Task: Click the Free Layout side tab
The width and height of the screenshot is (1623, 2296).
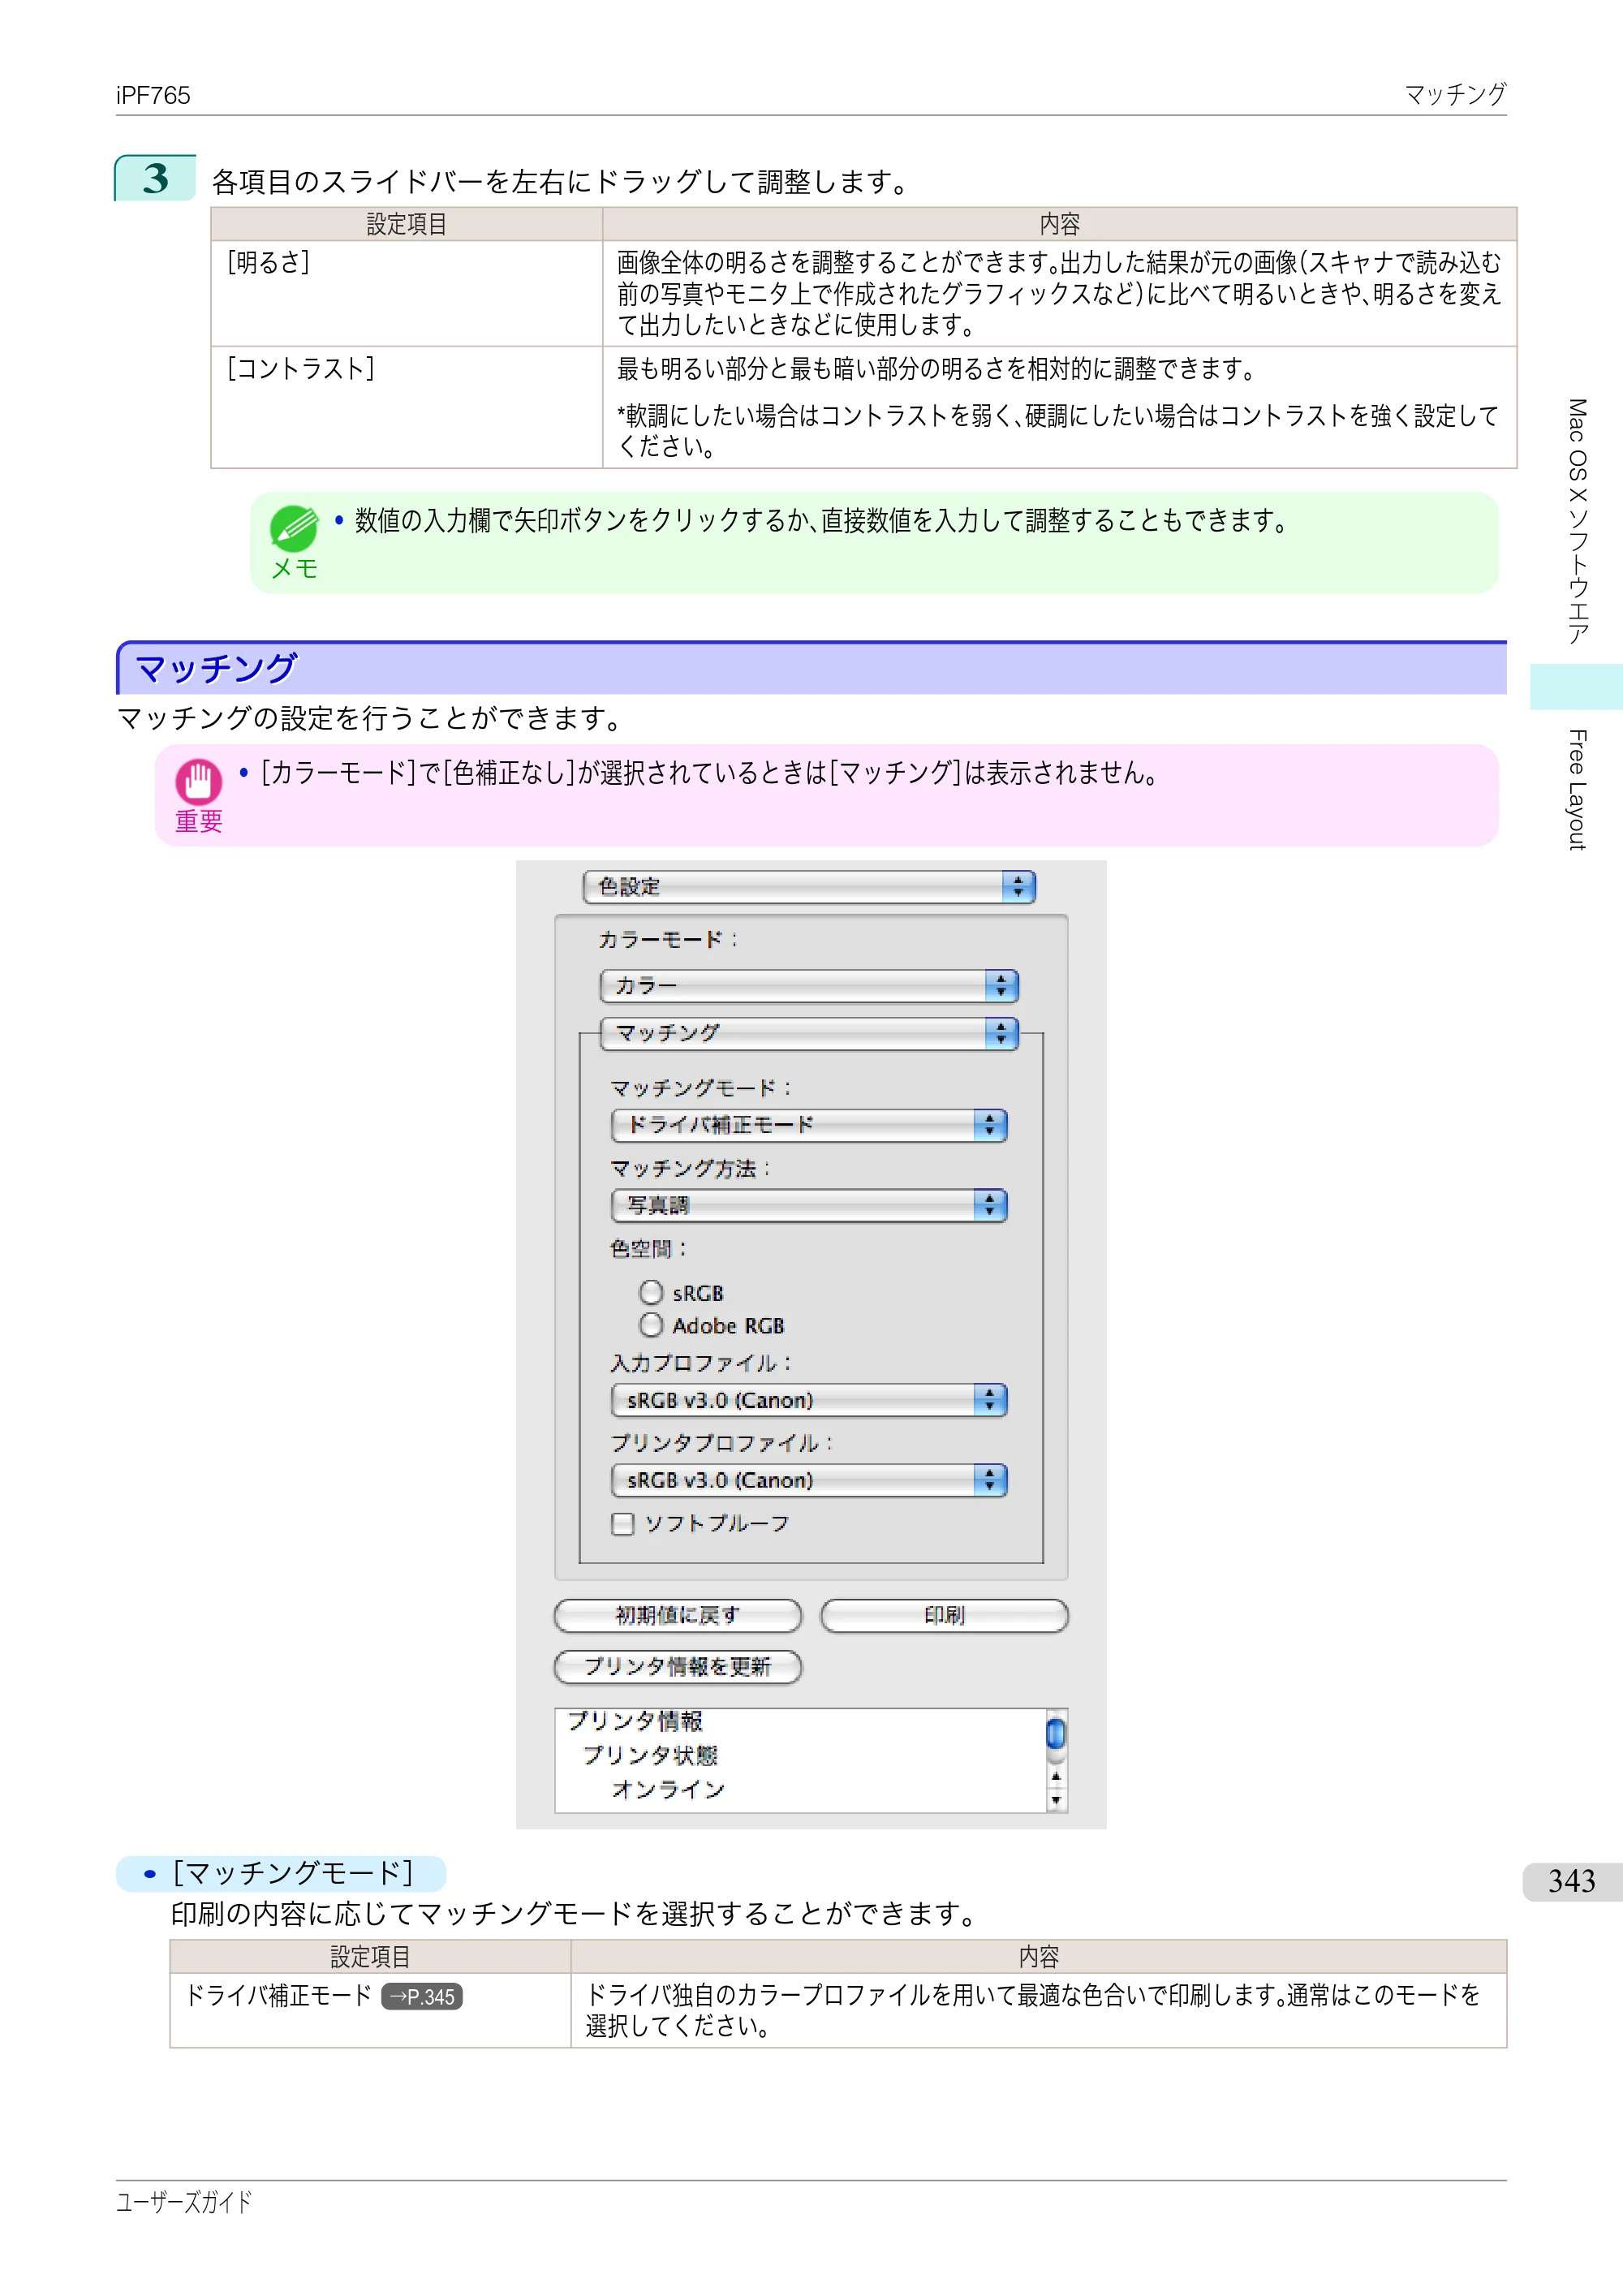Action: coord(1577,790)
